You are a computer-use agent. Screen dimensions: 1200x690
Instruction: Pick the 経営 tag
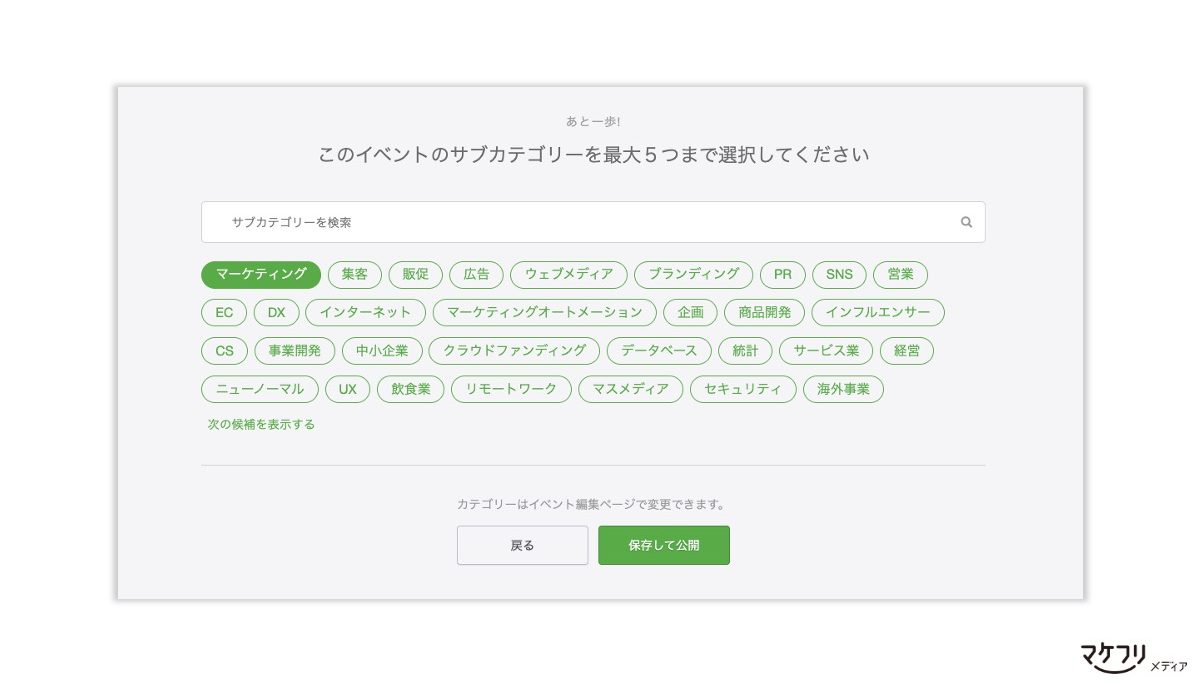[907, 351]
